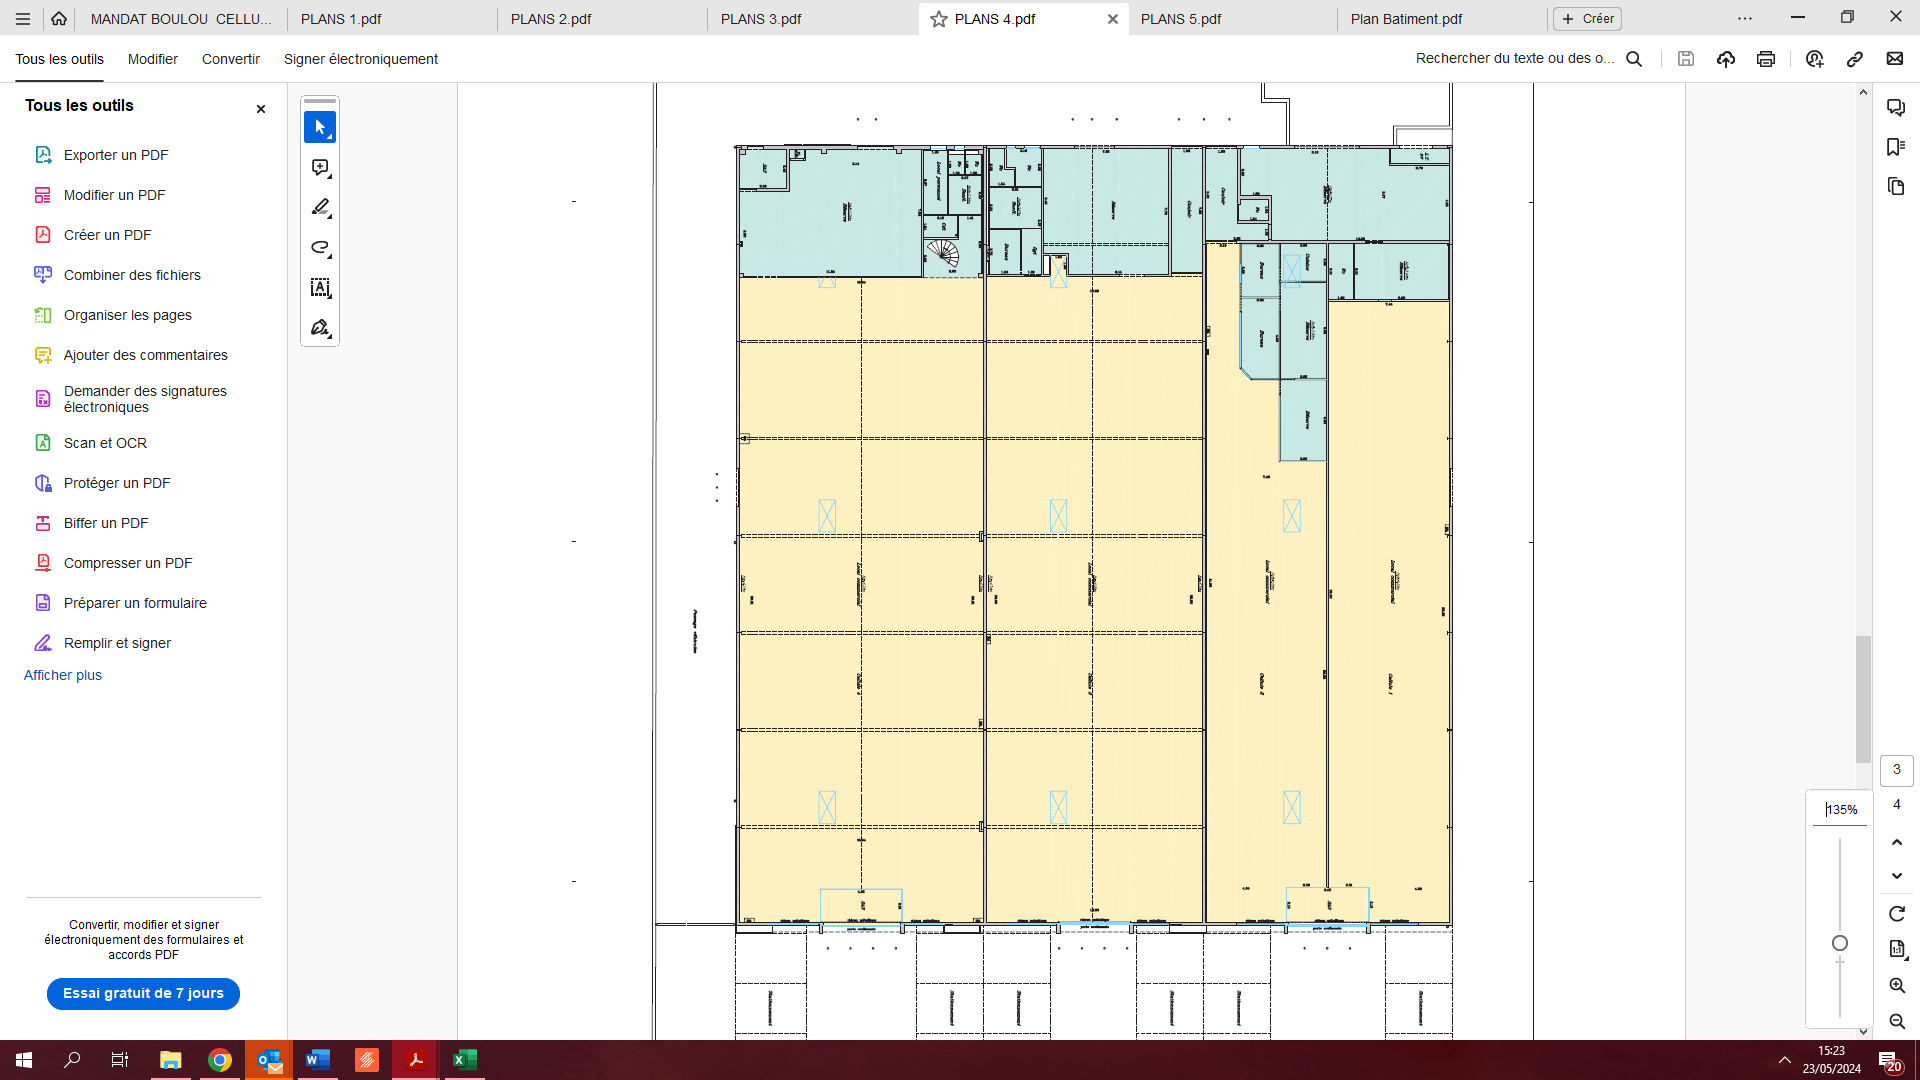Click the rotate page icon
Screen dimensions: 1920x1080
[1897, 914]
